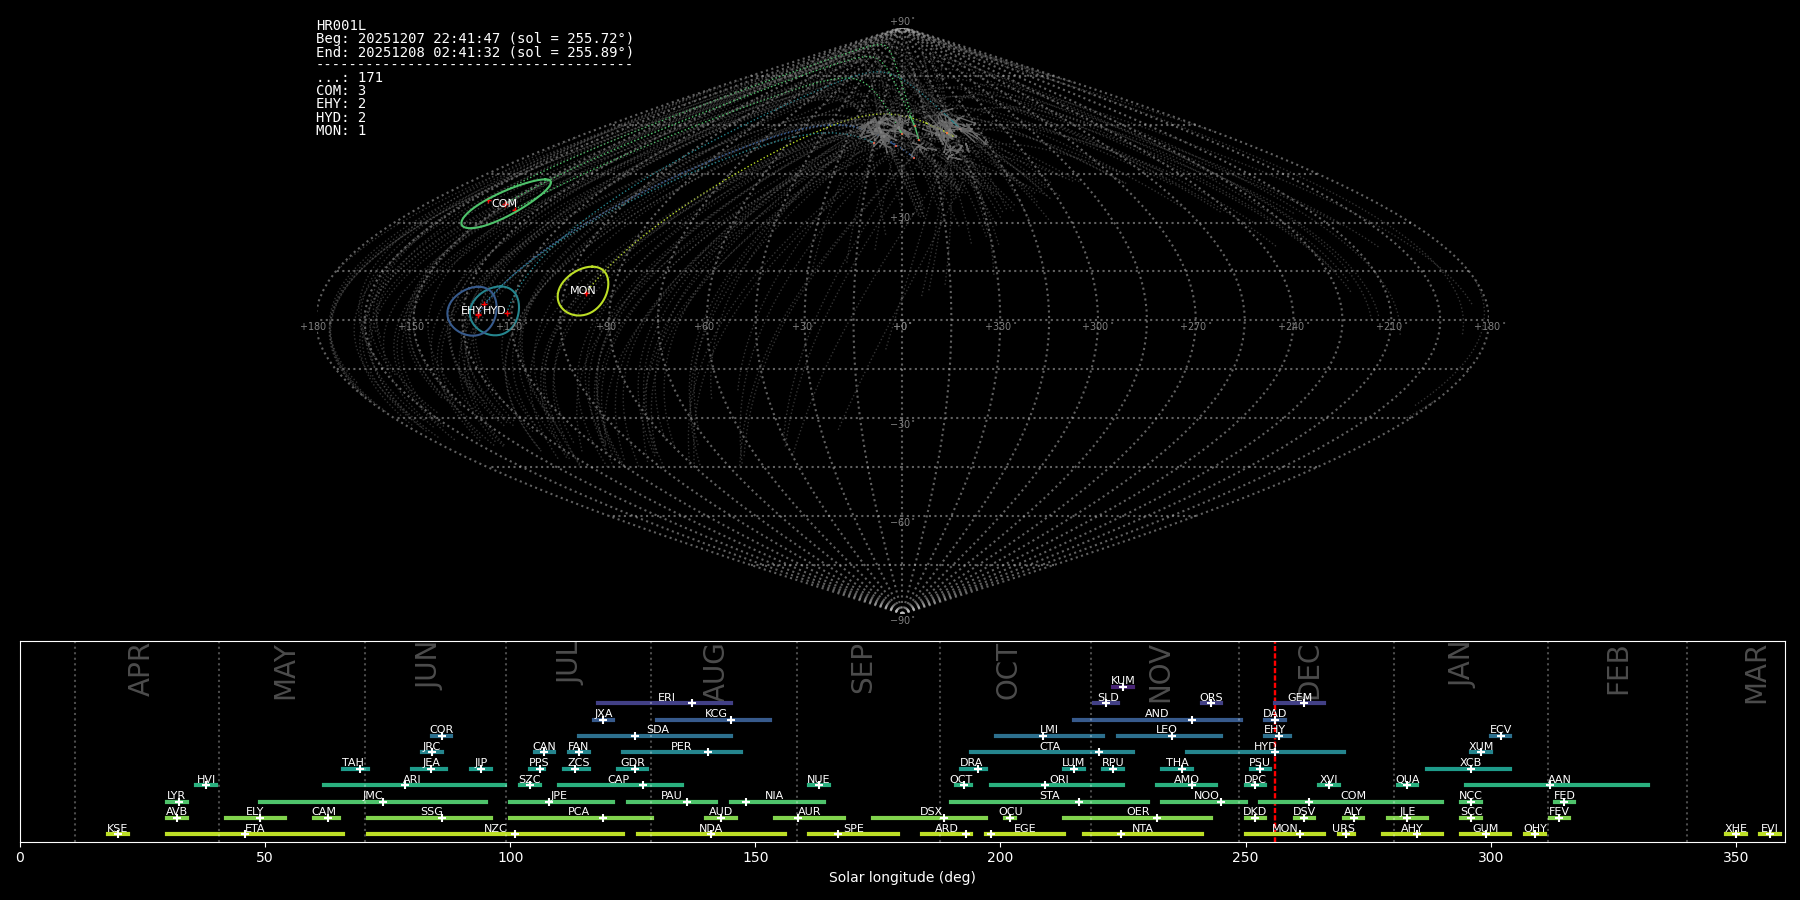The height and width of the screenshot is (900, 1800).
Task: Click the APR month label
Action: (140, 669)
